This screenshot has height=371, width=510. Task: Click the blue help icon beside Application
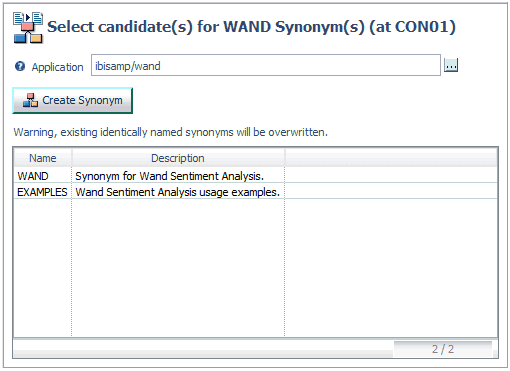click(20, 66)
